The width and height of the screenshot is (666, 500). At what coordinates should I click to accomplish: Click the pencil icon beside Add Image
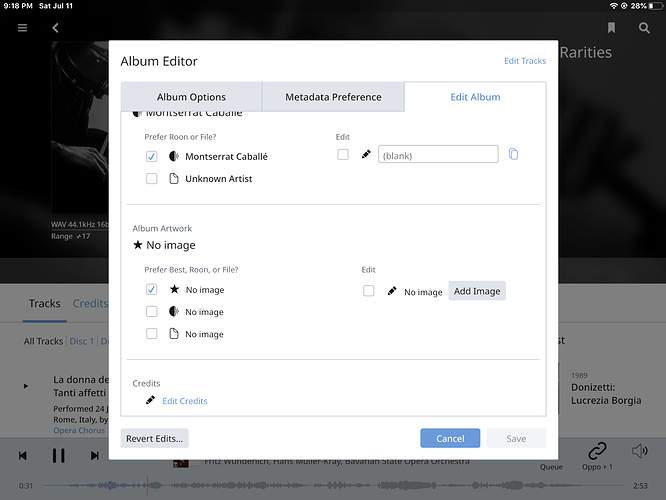[x=392, y=291]
